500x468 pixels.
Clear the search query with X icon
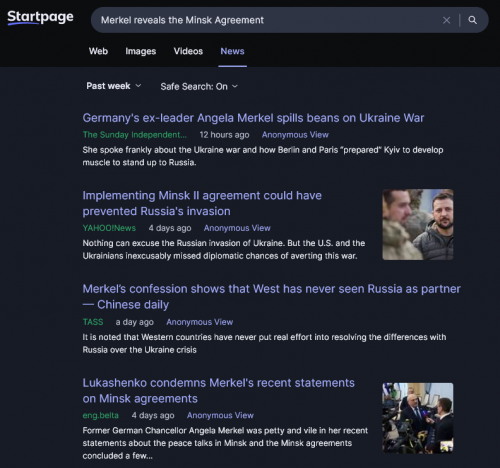click(446, 20)
